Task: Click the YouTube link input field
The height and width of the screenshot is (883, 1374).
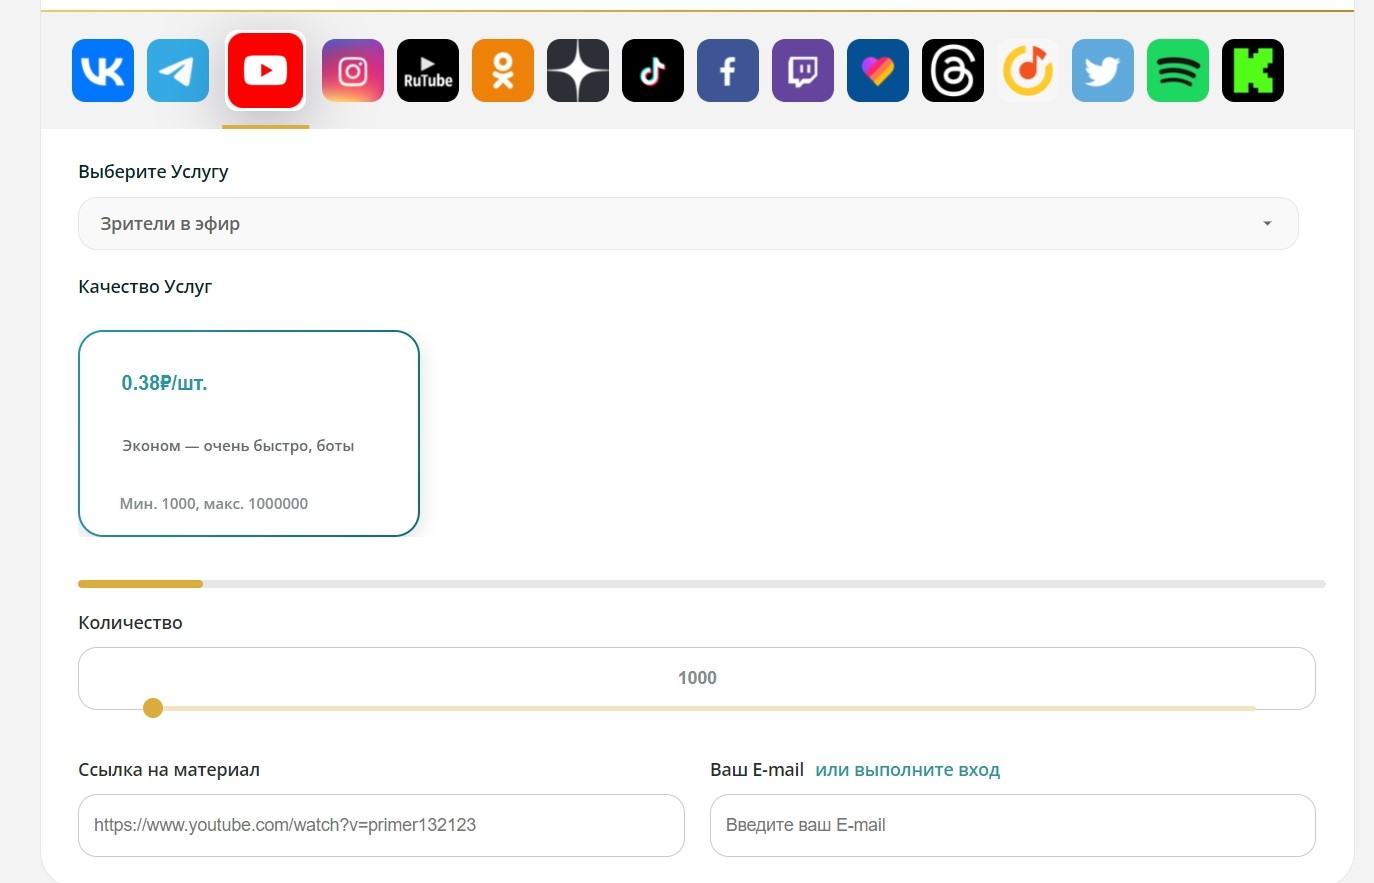Action: point(381,825)
